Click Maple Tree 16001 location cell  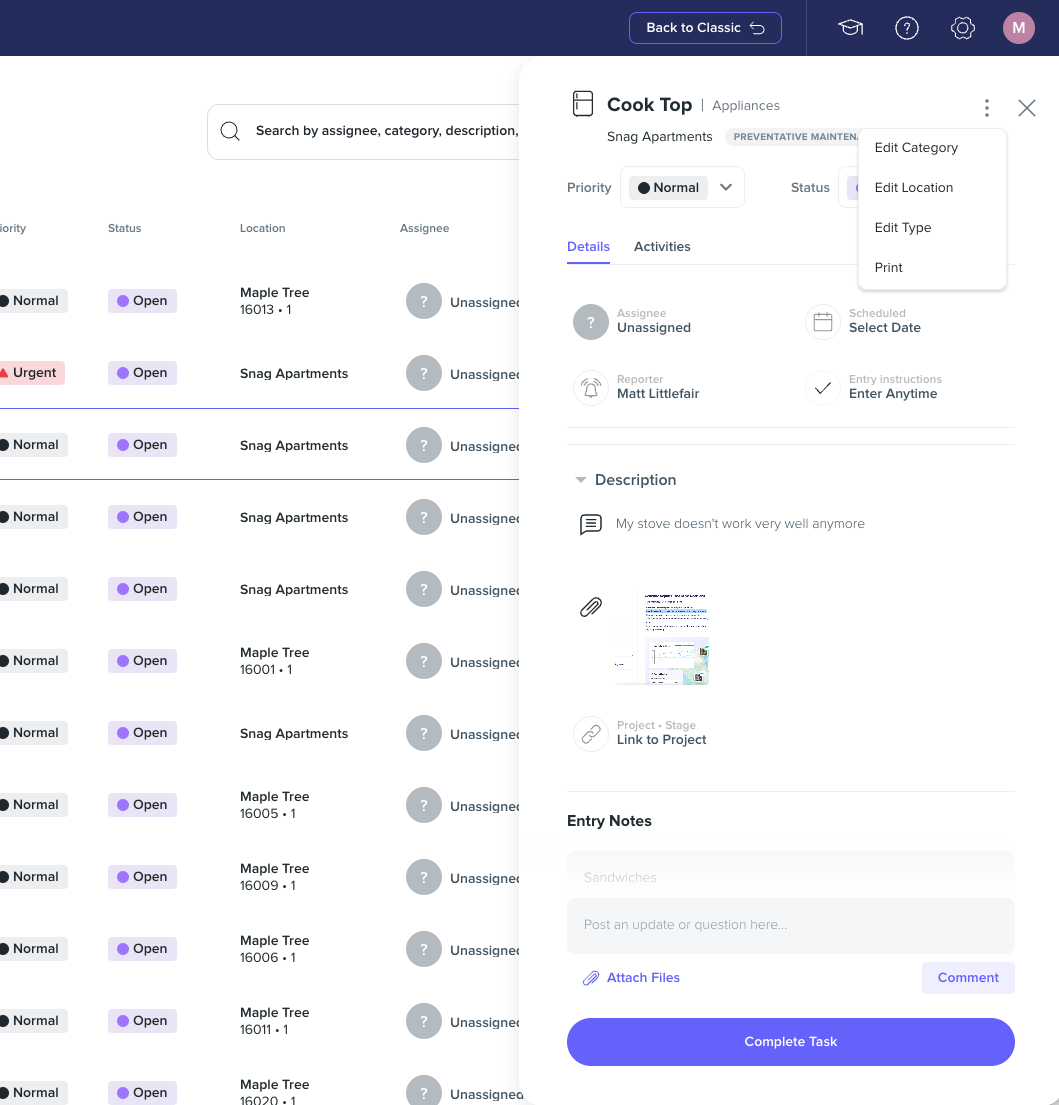[274, 661]
